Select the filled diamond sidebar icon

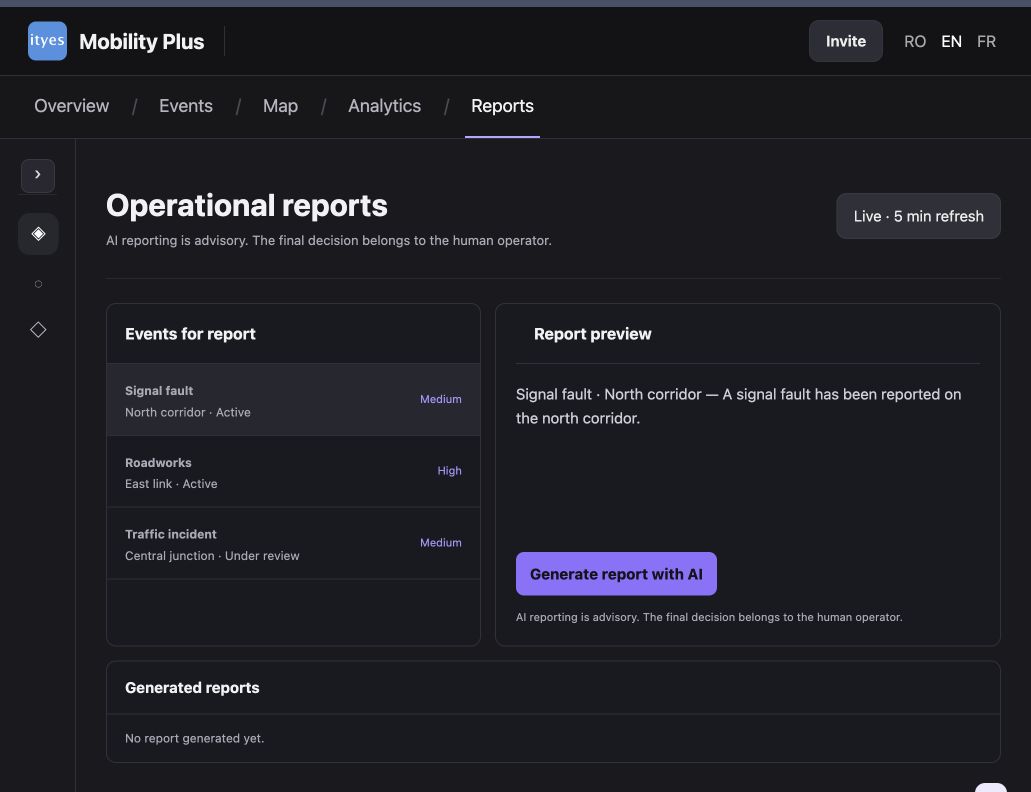[38, 233]
